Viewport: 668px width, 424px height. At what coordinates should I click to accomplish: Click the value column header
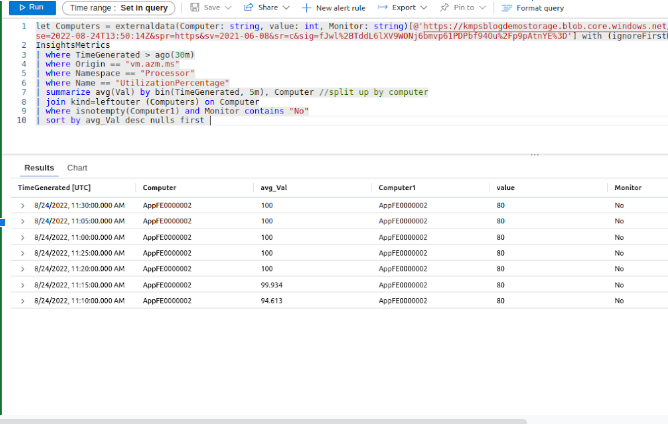pos(505,187)
